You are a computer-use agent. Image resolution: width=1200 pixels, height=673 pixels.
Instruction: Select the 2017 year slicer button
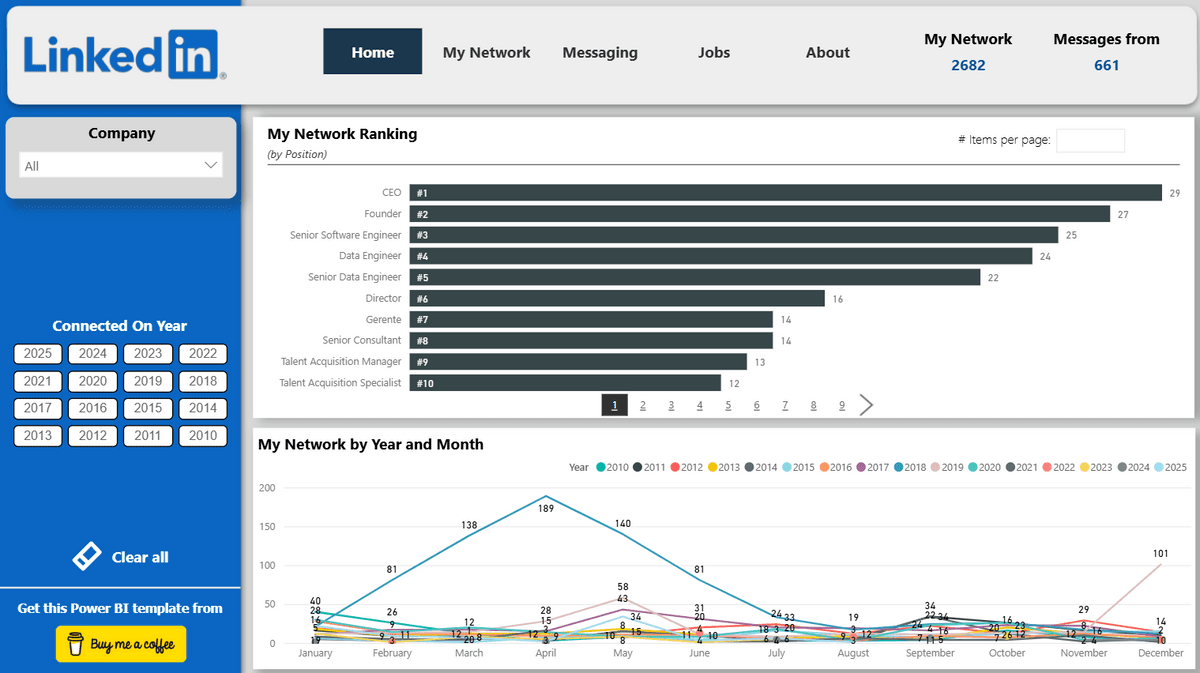click(x=38, y=408)
